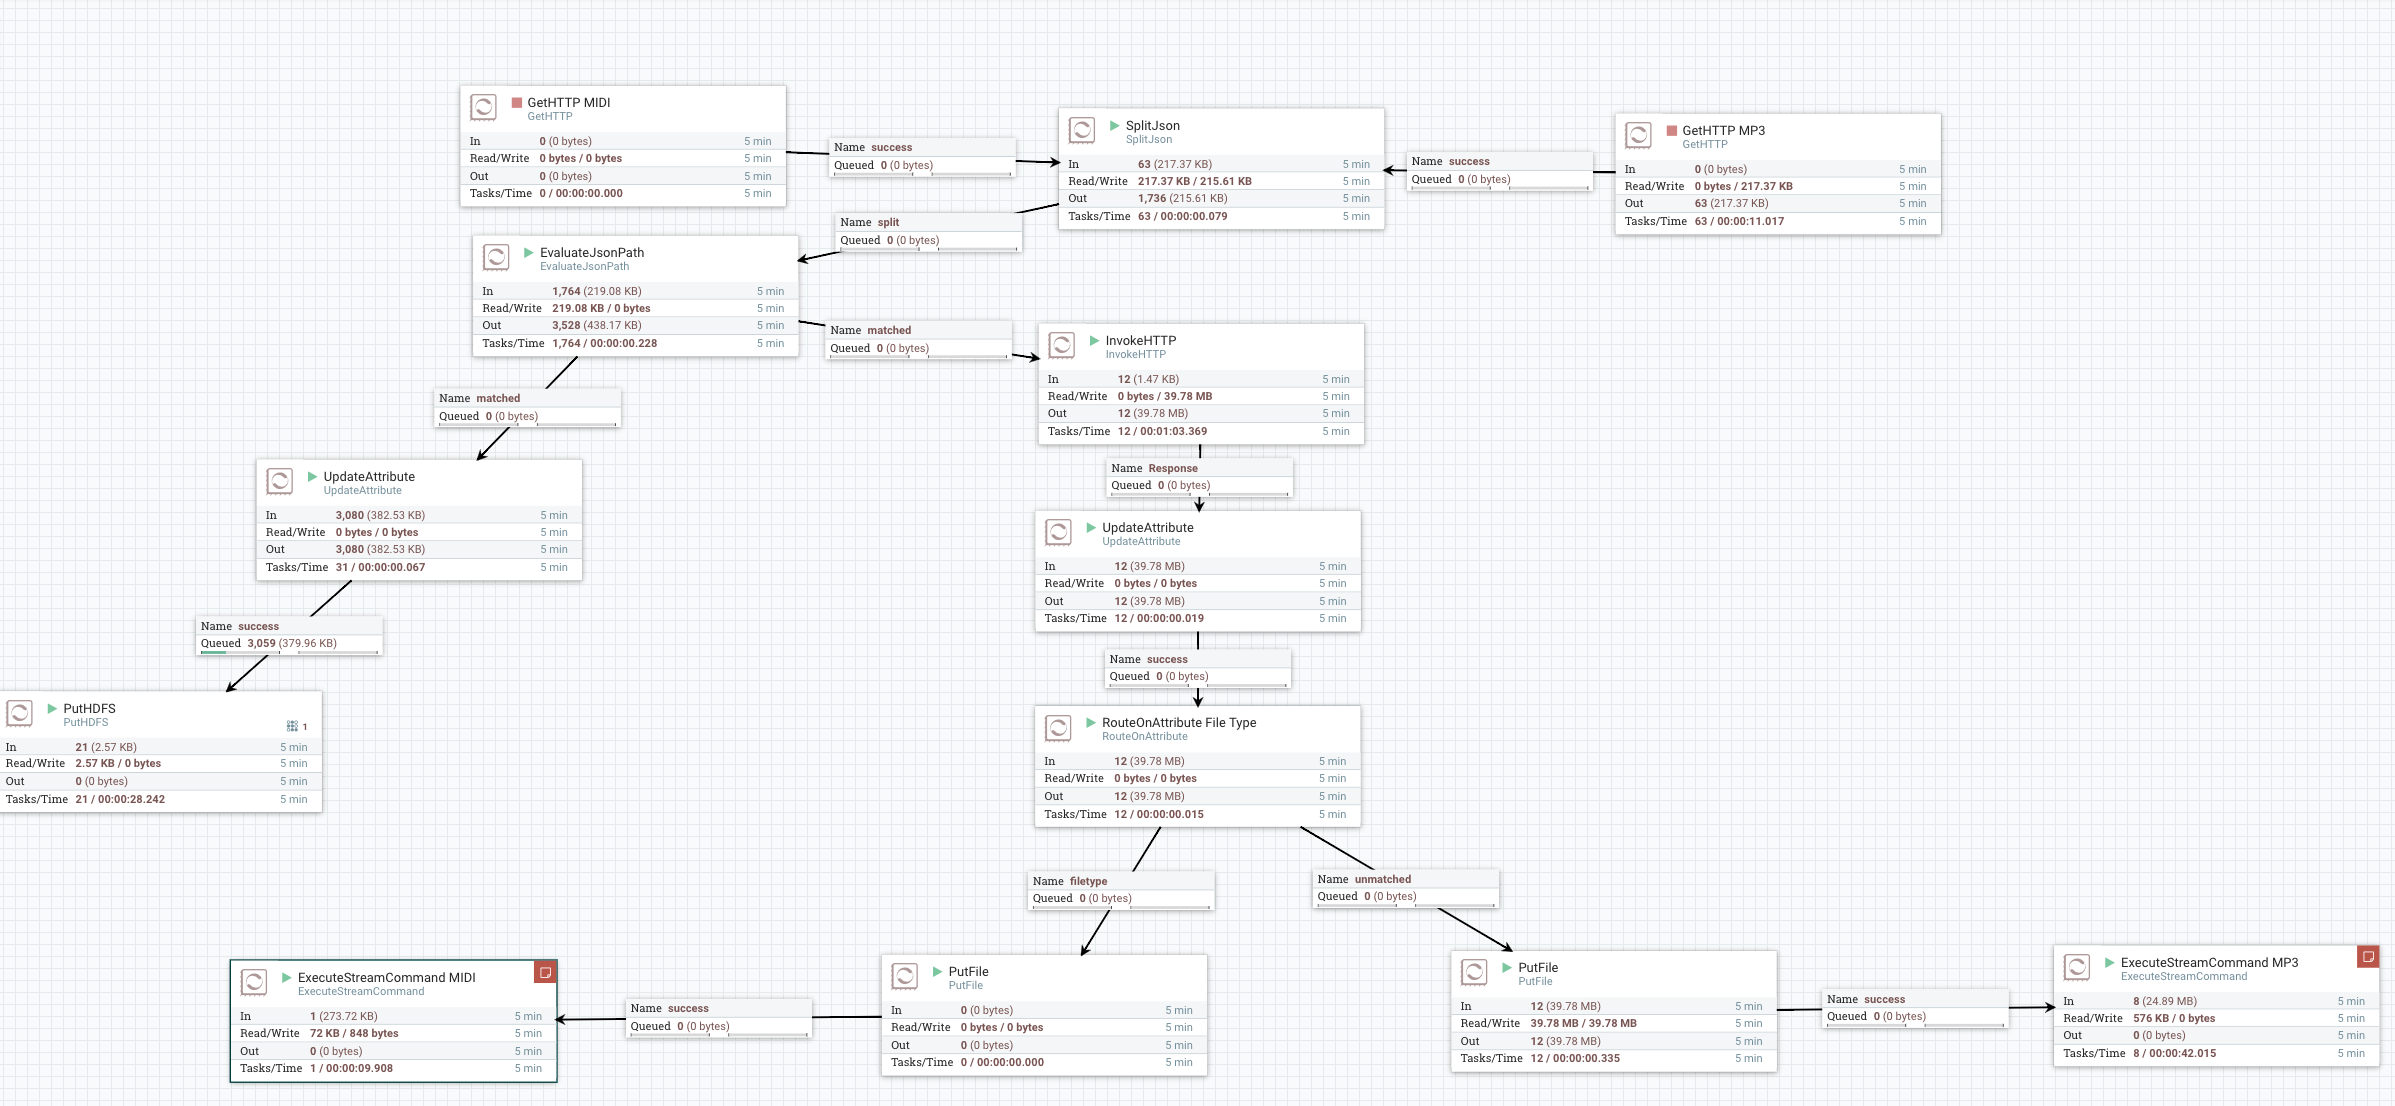Click the Tasks/Time row of GetHTTP MP3
Viewport: 2395px width, 1106px height.
click(x=1776, y=221)
